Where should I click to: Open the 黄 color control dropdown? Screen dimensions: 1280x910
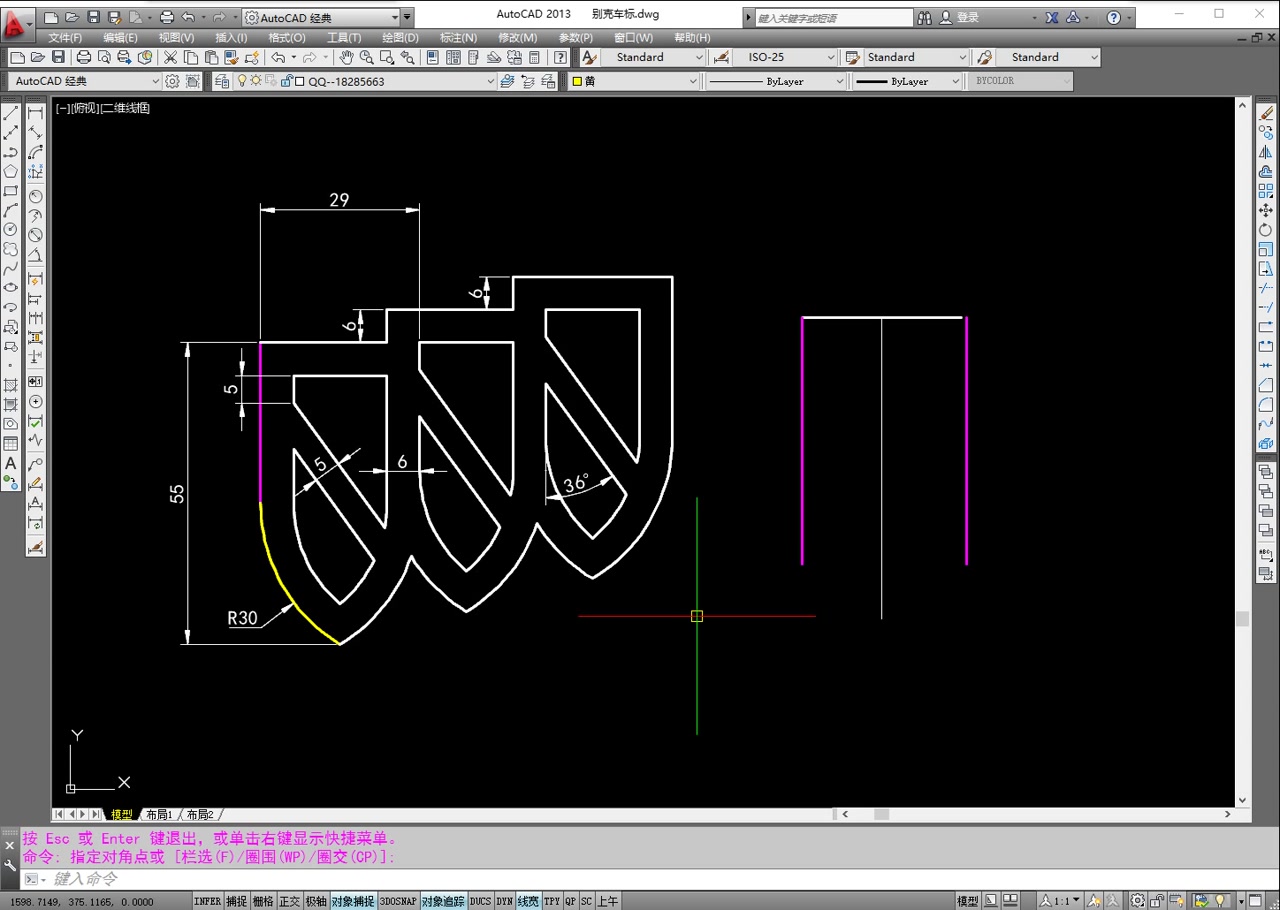click(x=634, y=81)
